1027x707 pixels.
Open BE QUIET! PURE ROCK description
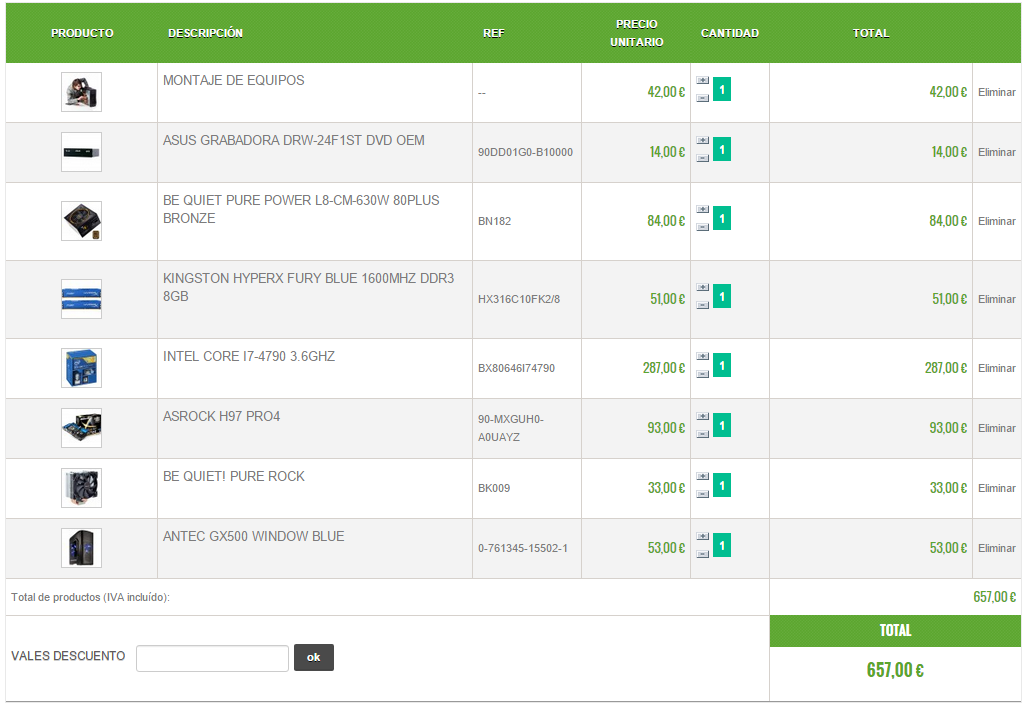[234, 476]
